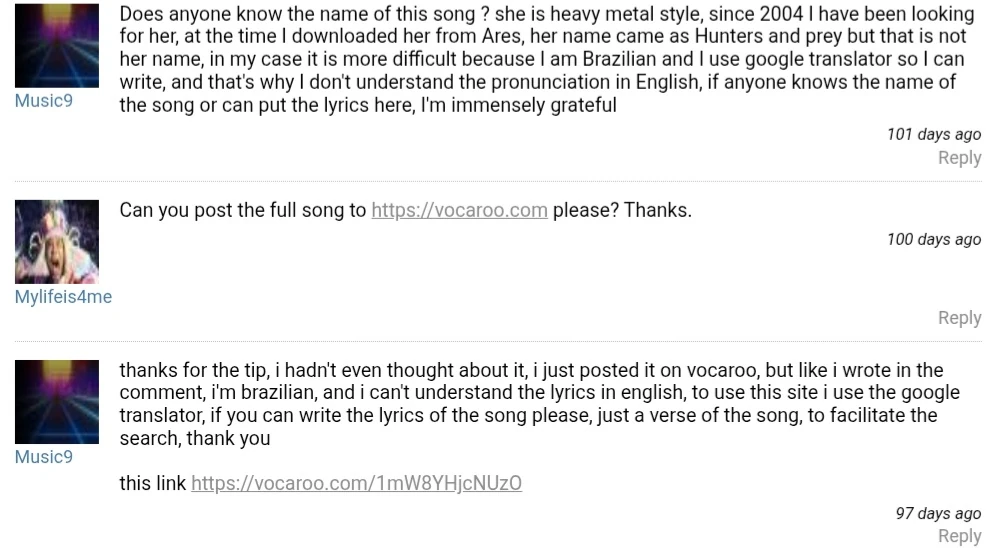This screenshot has height=548, width=994.
Task: Open the vocaroo.com/1mW8YHjcNUzO recording link
Action: pyautogui.click(x=356, y=484)
